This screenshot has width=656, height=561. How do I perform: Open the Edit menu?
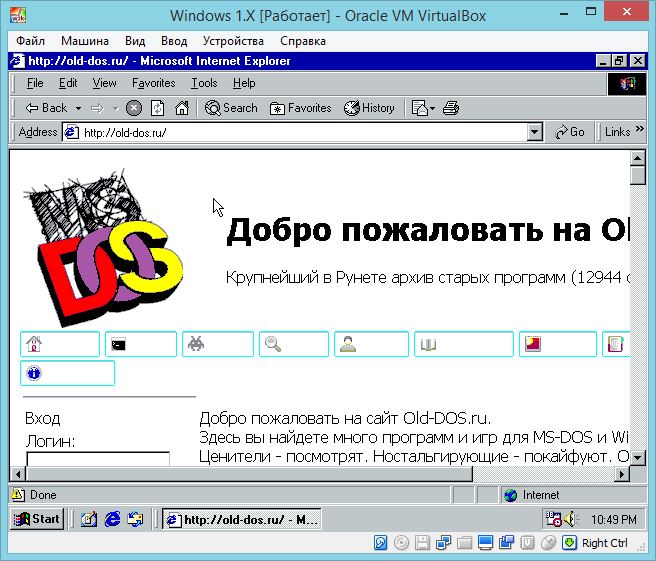coord(68,83)
